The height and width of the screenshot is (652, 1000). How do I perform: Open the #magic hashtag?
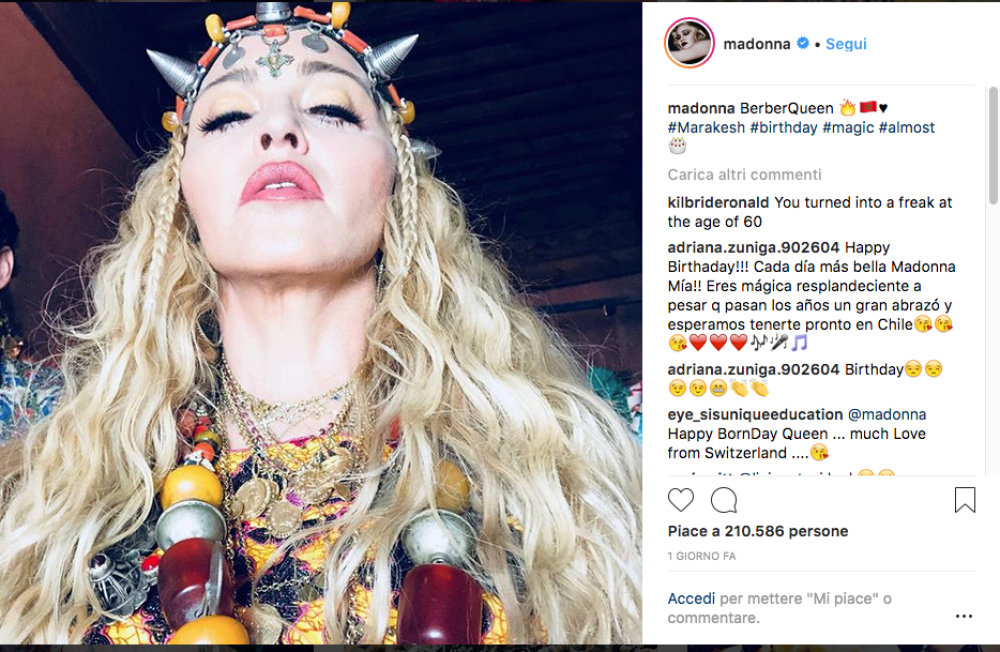tap(846, 127)
